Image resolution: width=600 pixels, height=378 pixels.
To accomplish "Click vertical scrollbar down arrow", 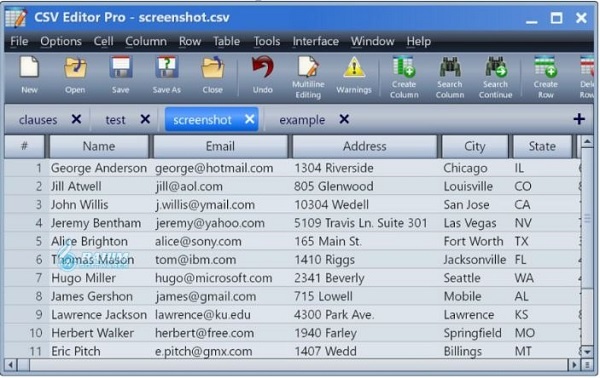I will click(x=587, y=351).
